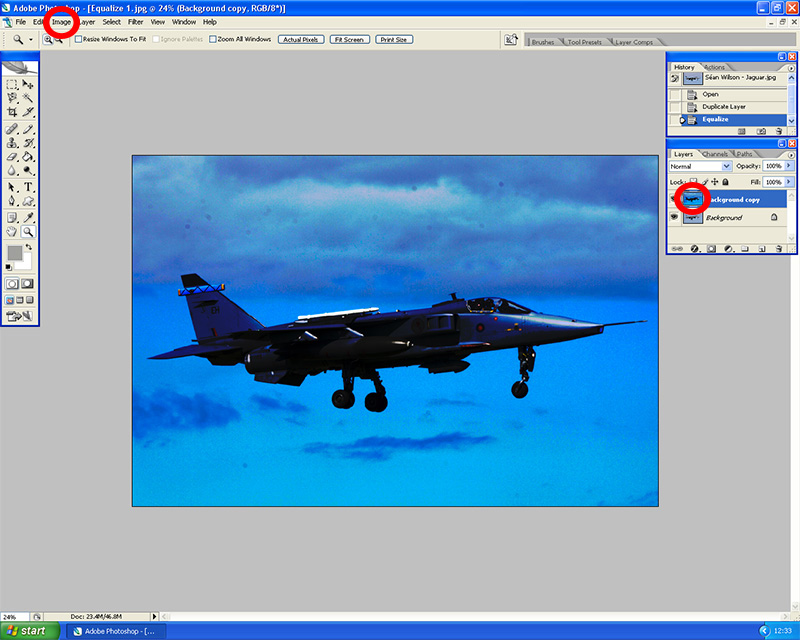Image resolution: width=800 pixels, height=640 pixels.
Task: Click the Print Size button
Action: (394, 39)
